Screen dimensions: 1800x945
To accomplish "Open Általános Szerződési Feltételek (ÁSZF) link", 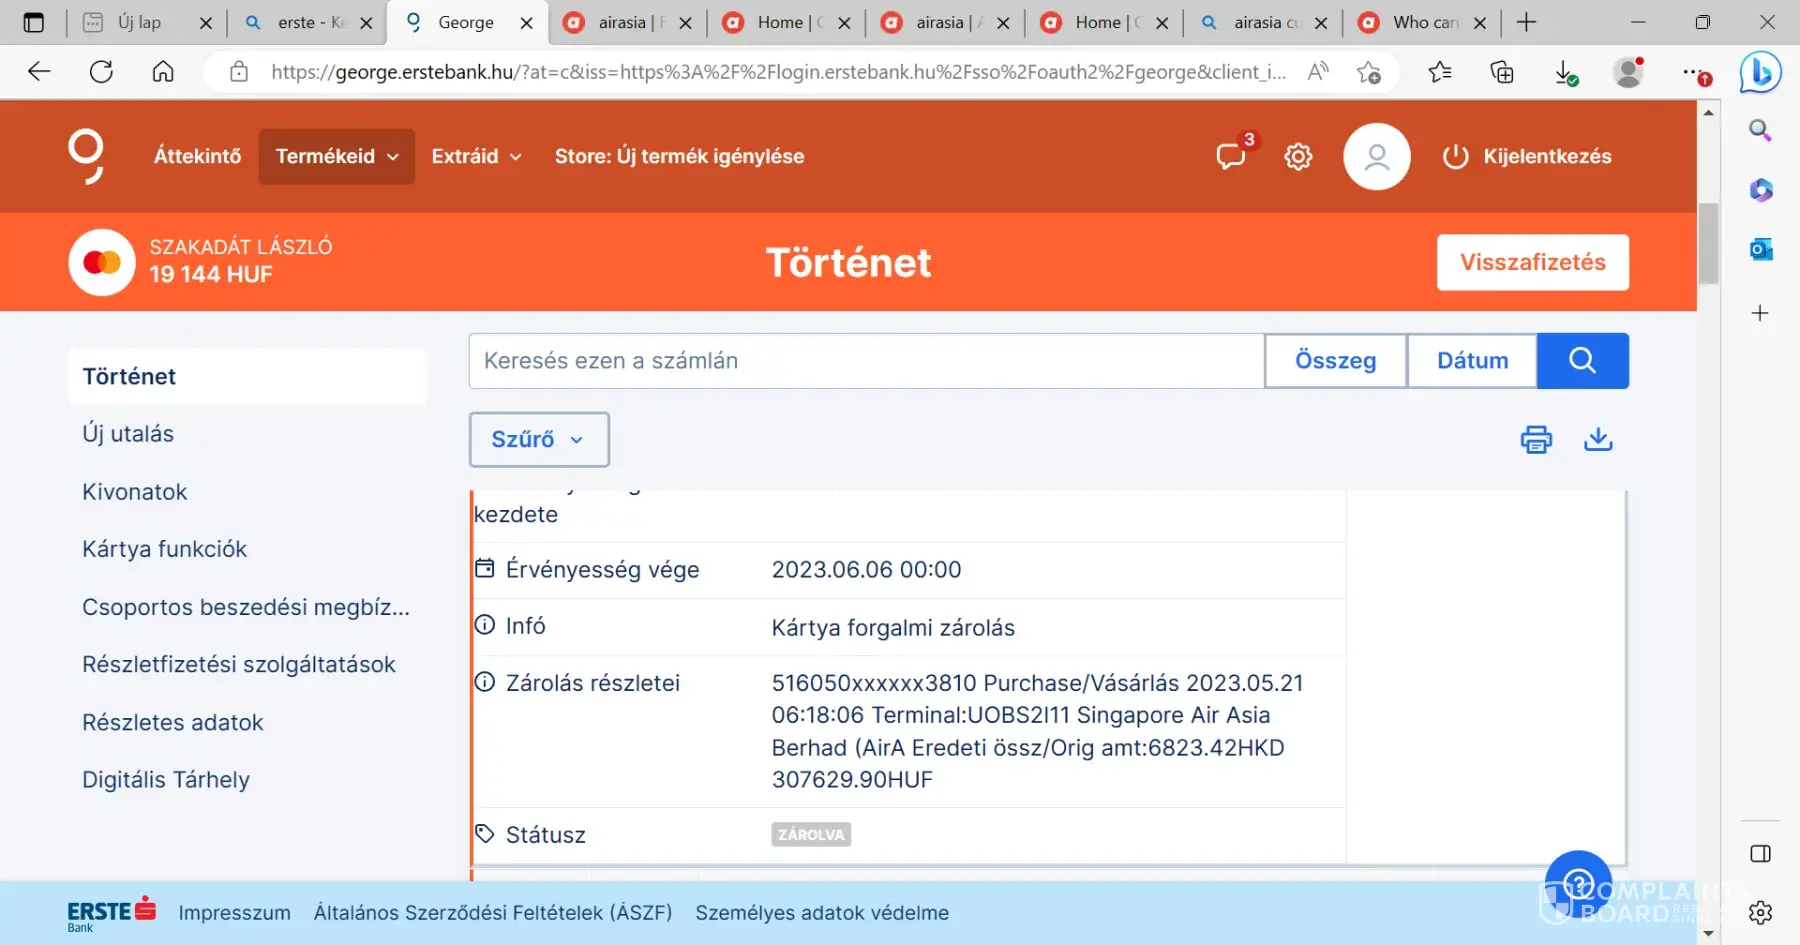I will [x=493, y=913].
